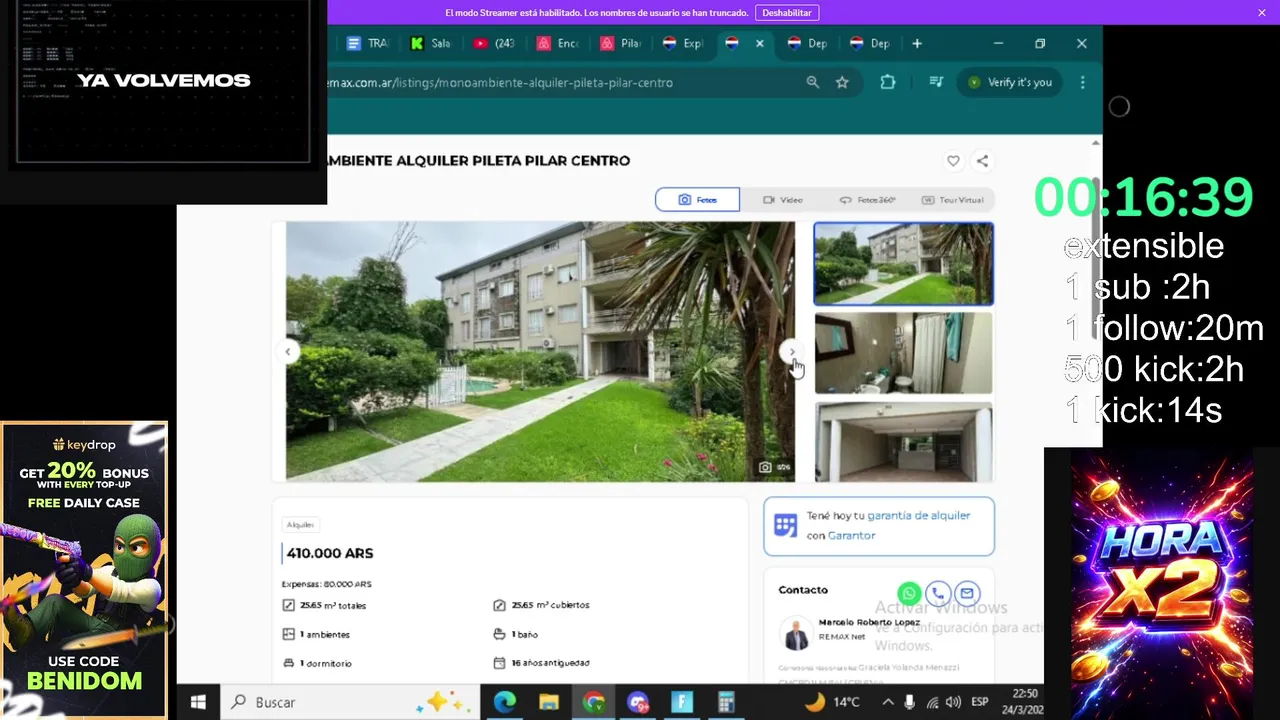Open Chrome three-dot menu
This screenshot has height=720, width=1280.
click(x=1082, y=82)
